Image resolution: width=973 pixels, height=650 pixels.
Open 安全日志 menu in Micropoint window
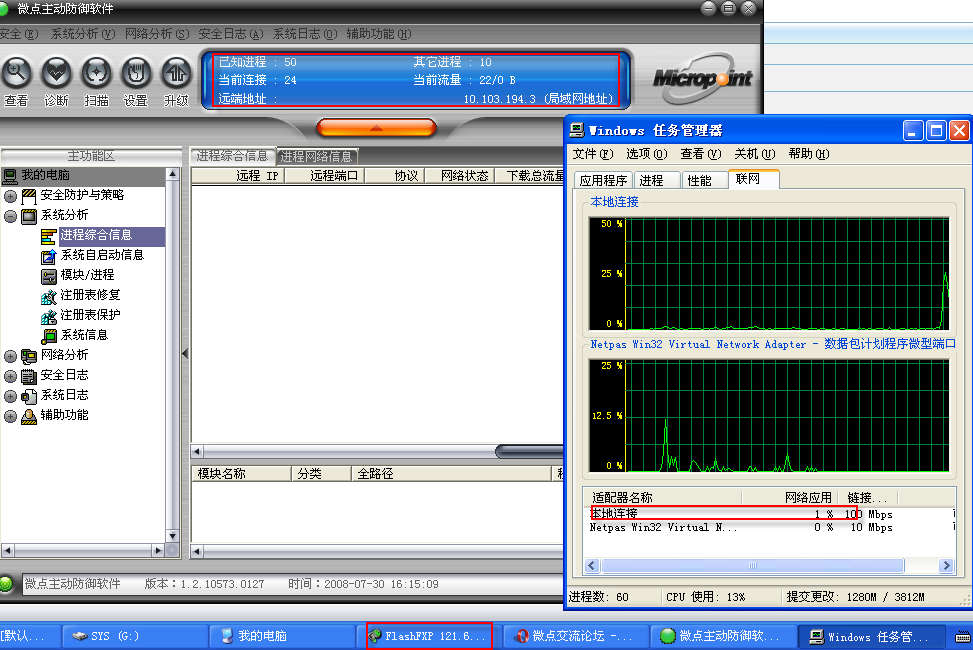tap(230, 34)
